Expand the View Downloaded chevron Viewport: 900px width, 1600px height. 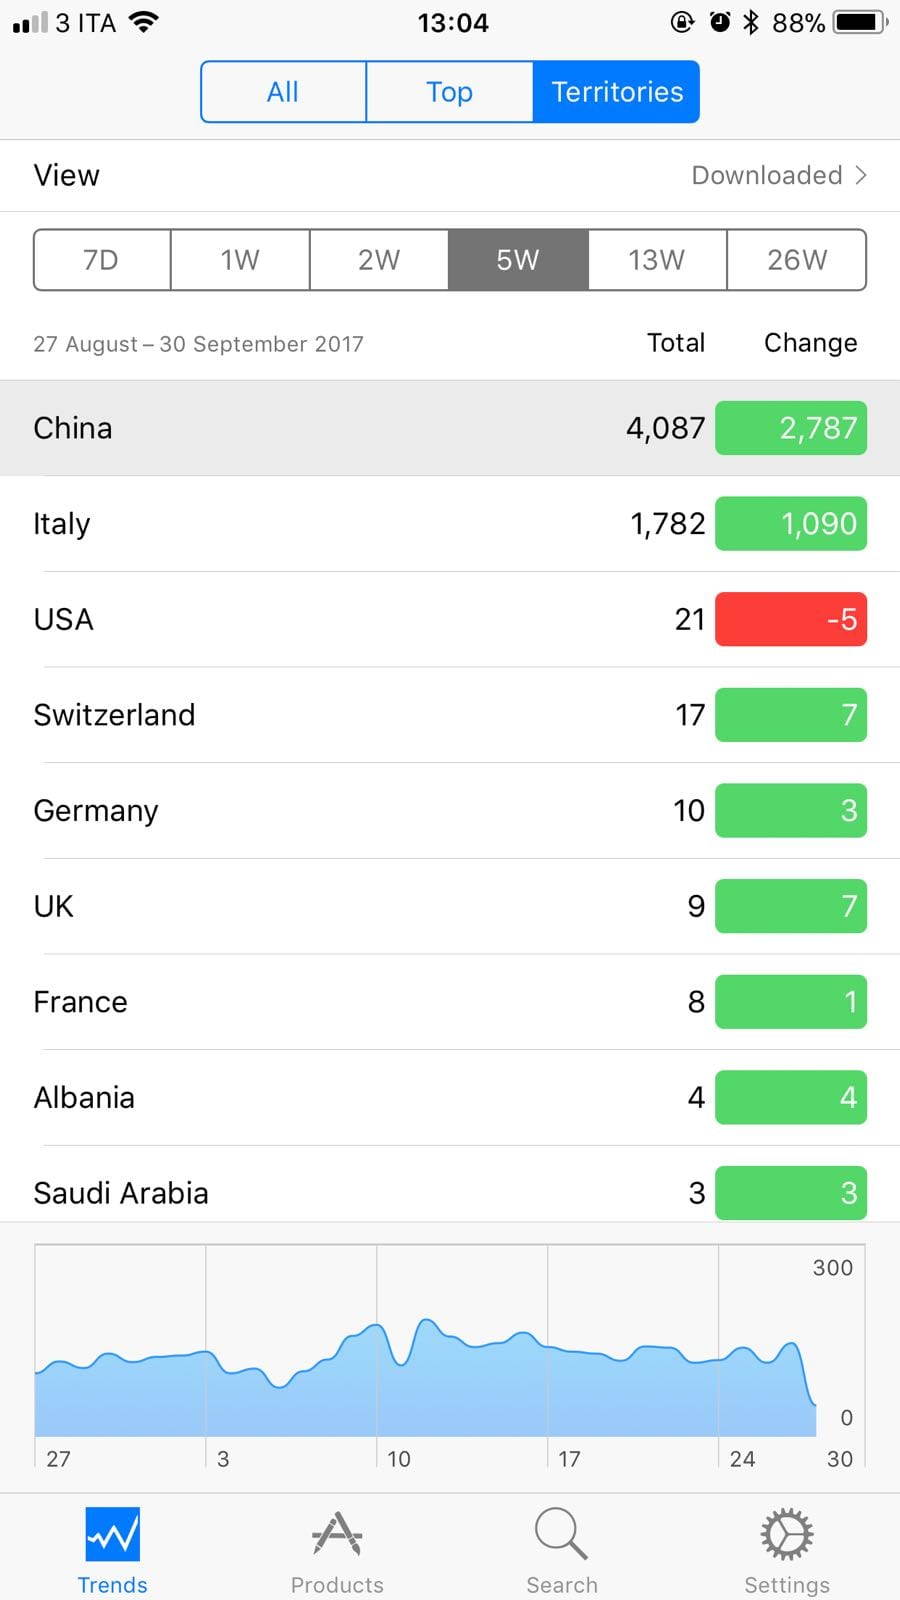pyautogui.click(x=861, y=176)
